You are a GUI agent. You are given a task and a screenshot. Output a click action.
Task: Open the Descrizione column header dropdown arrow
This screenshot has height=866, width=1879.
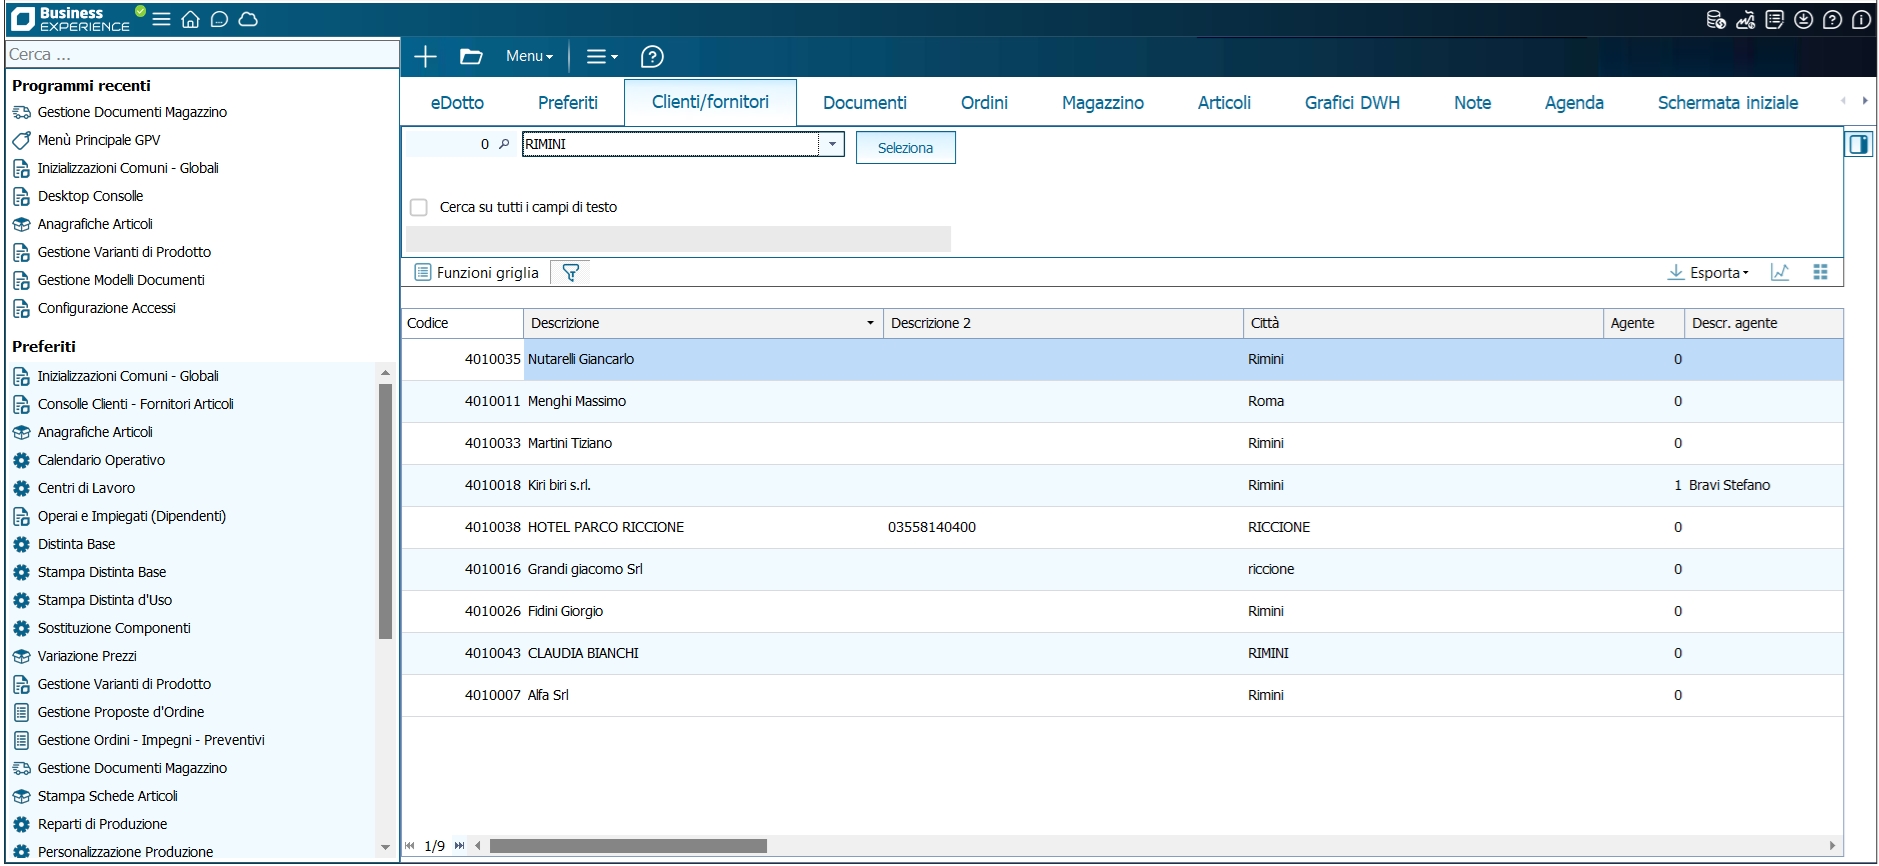pyautogui.click(x=870, y=323)
